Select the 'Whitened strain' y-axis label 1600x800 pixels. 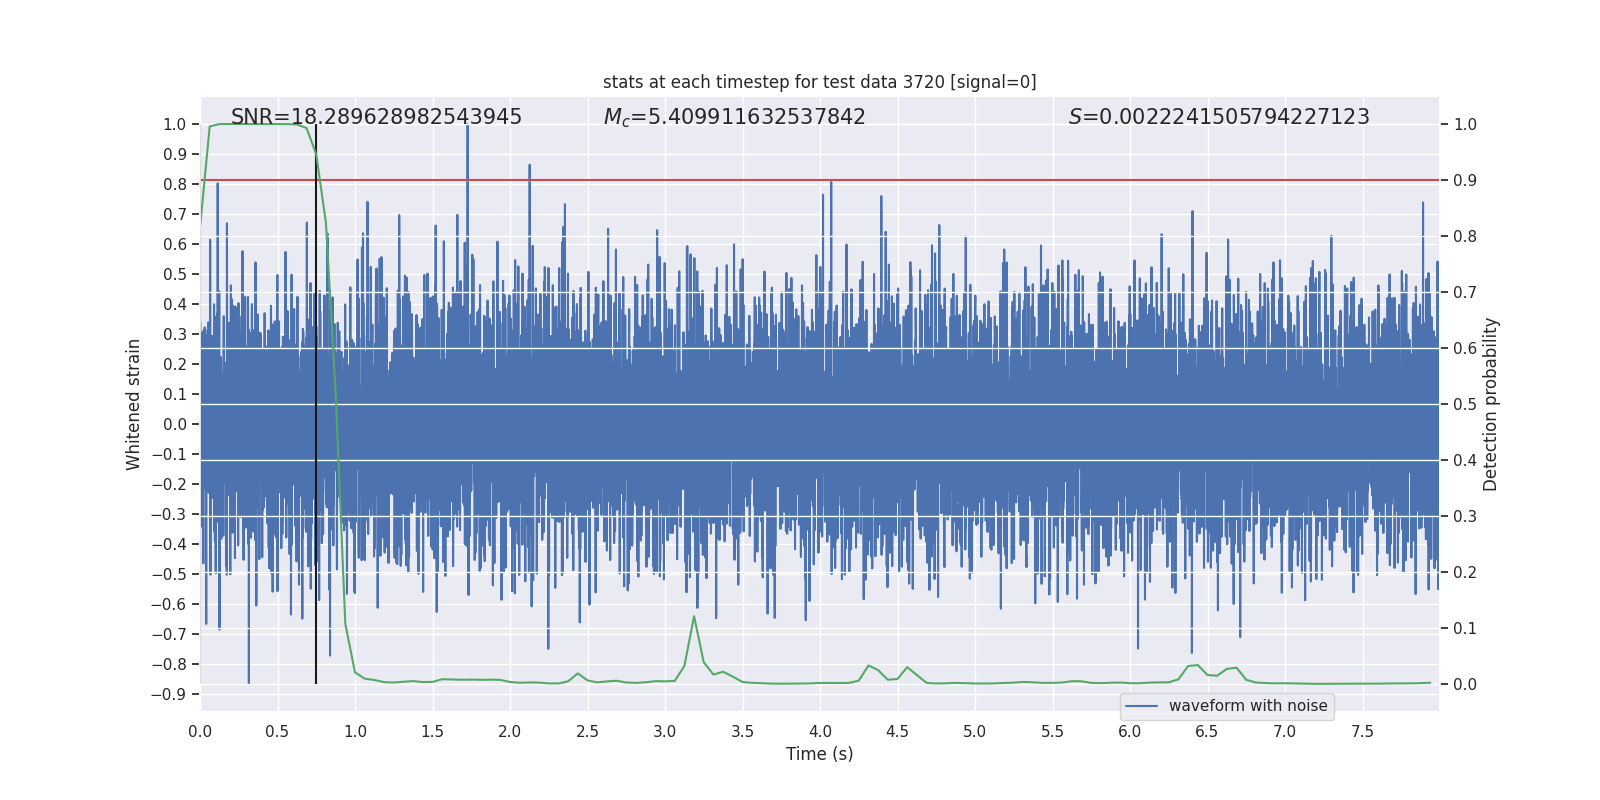[x=133, y=404]
